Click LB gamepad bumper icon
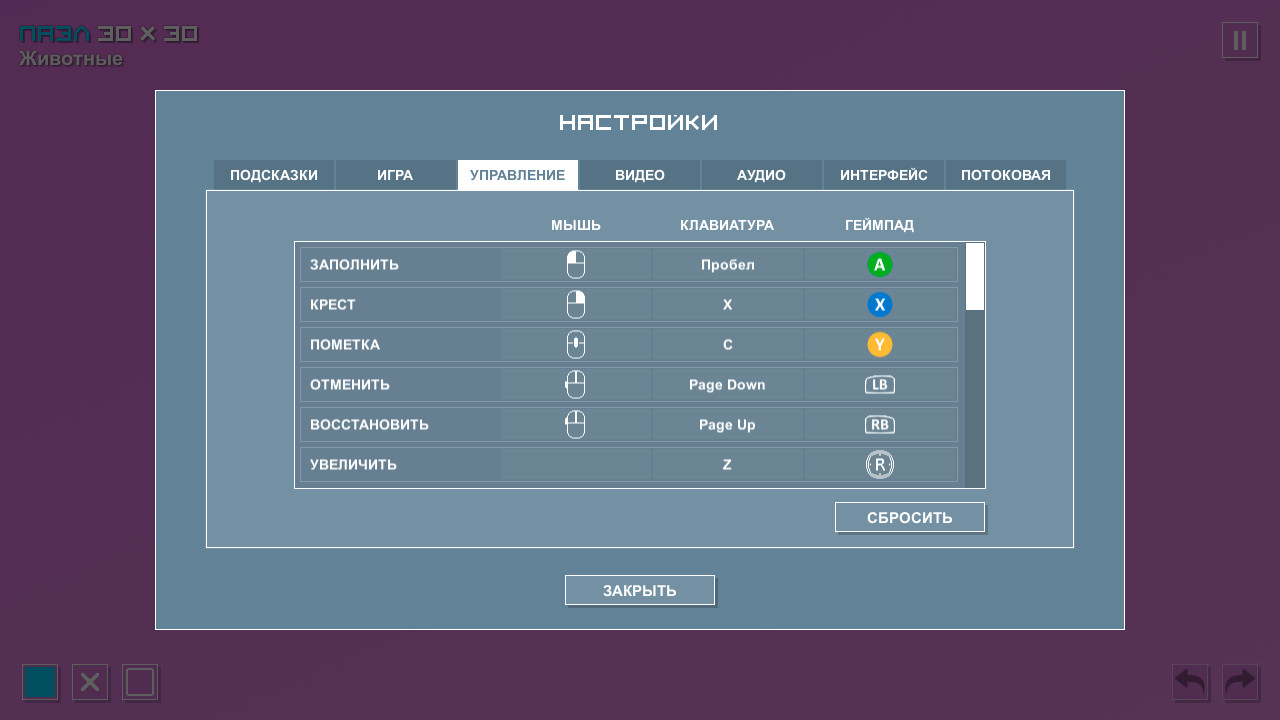 [x=880, y=385]
